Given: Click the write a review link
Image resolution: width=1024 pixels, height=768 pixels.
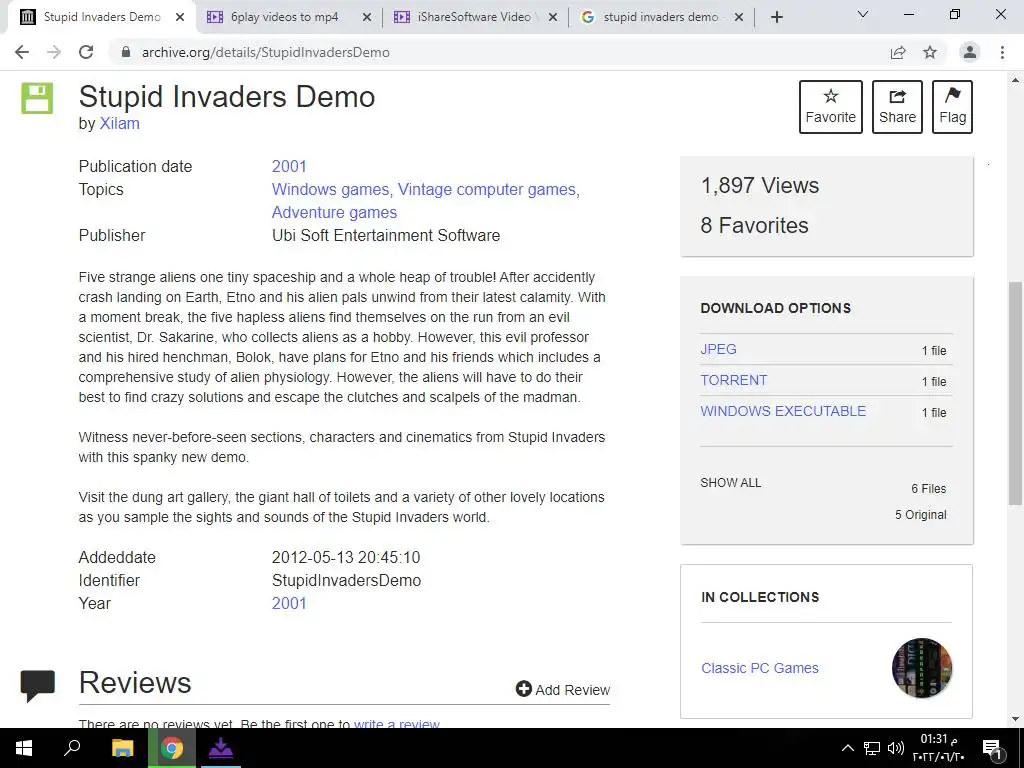Looking at the screenshot, I should click(396, 724).
